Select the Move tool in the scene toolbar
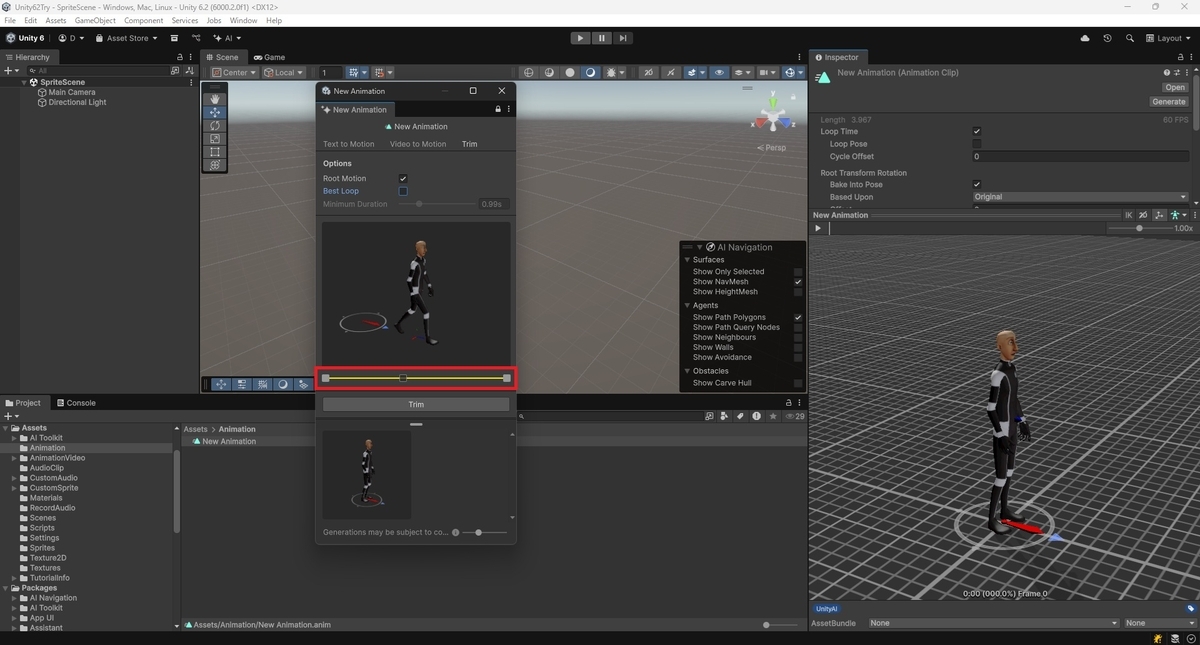1200x645 pixels. coord(215,113)
